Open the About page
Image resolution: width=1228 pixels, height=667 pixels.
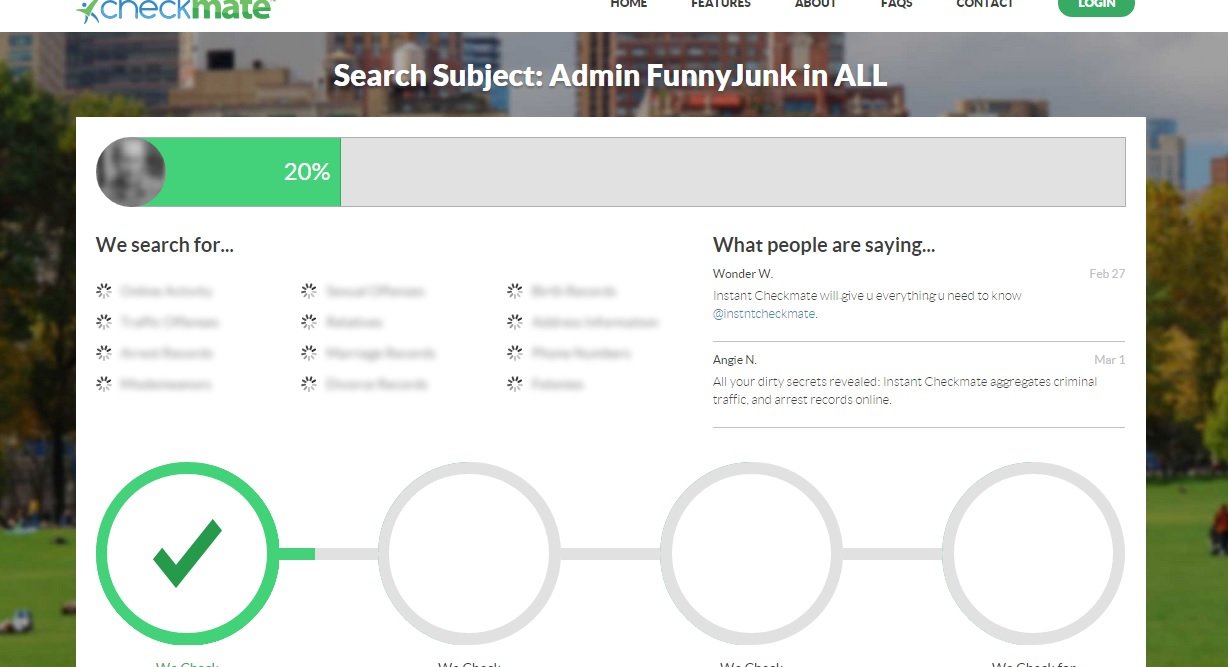pyautogui.click(x=815, y=5)
